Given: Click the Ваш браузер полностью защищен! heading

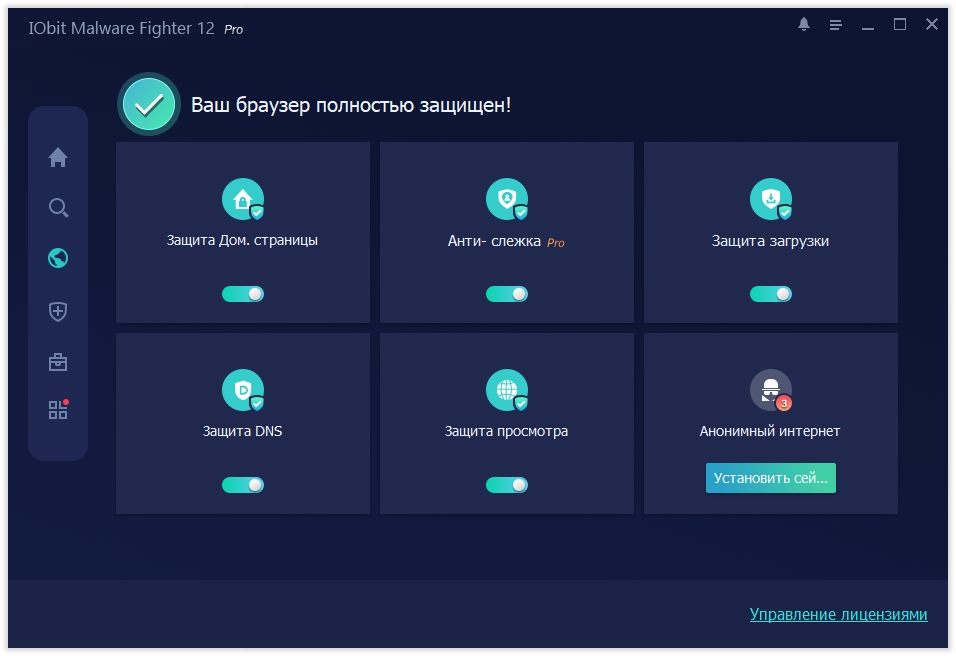Looking at the screenshot, I should [x=351, y=105].
